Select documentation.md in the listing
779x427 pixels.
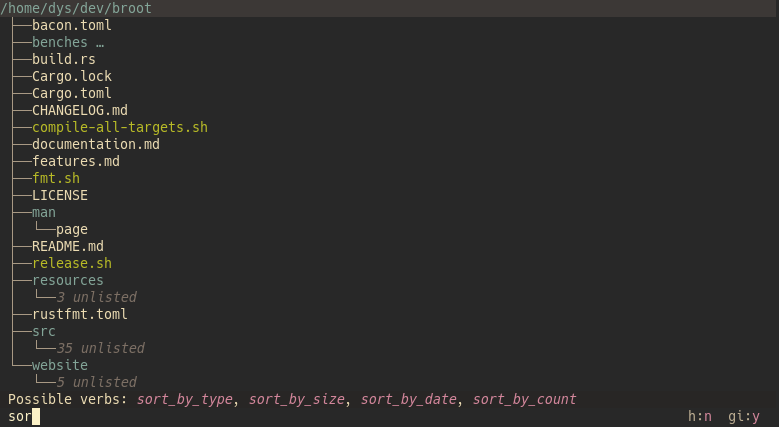click(96, 144)
